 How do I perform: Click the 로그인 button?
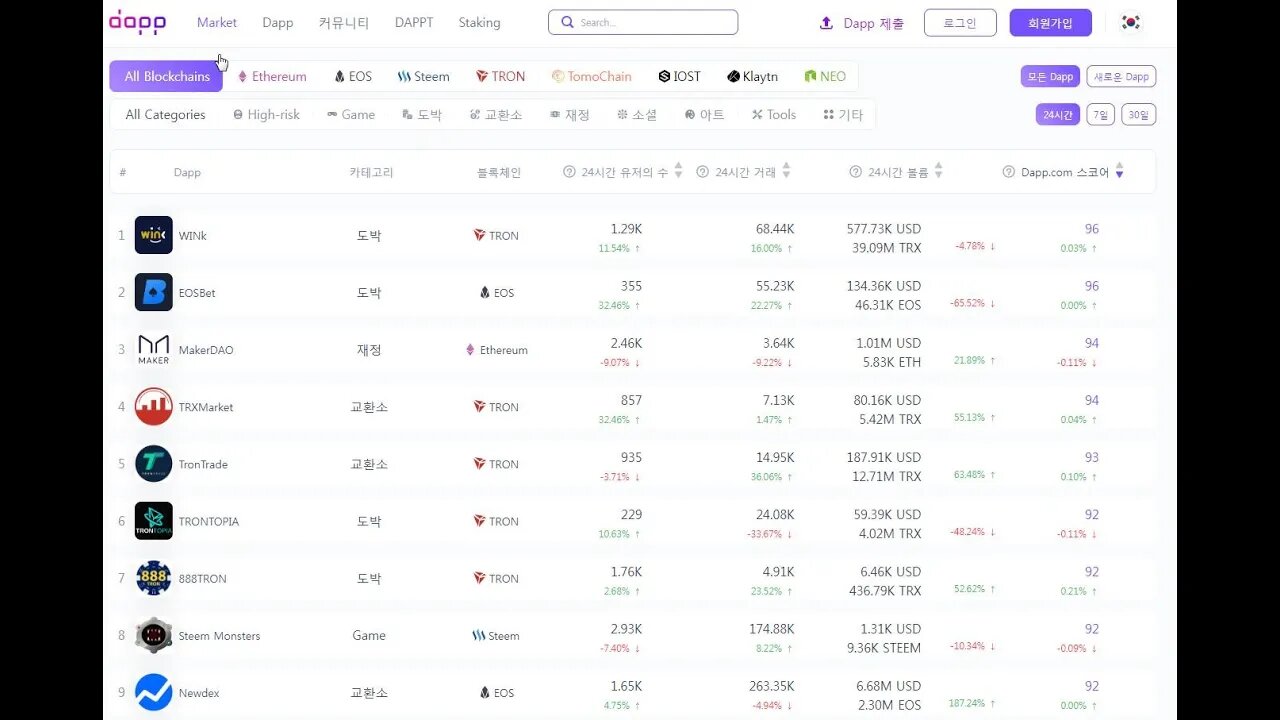pos(960,22)
